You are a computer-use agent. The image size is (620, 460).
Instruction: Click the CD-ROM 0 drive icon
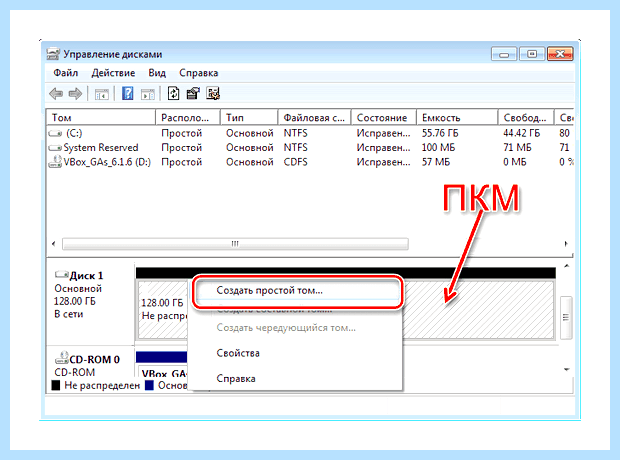tap(62, 358)
